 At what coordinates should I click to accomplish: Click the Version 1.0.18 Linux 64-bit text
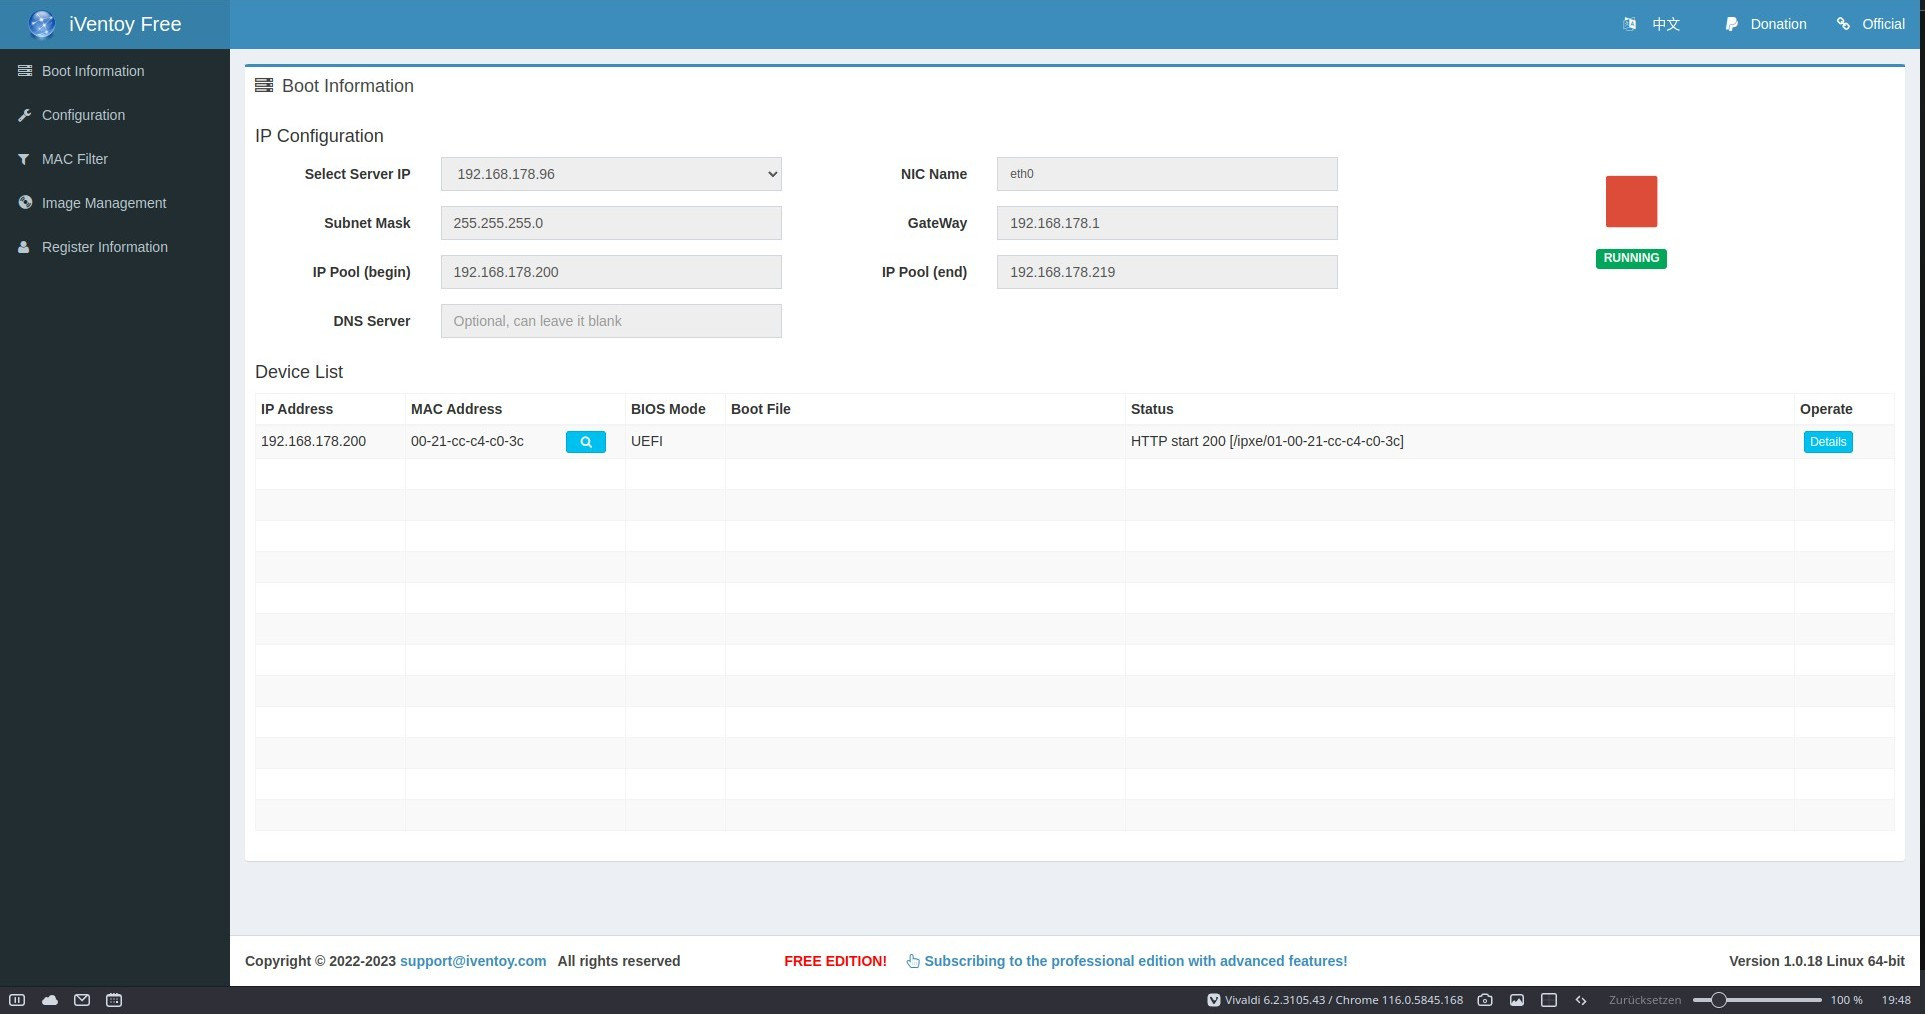coord(1817,961)
